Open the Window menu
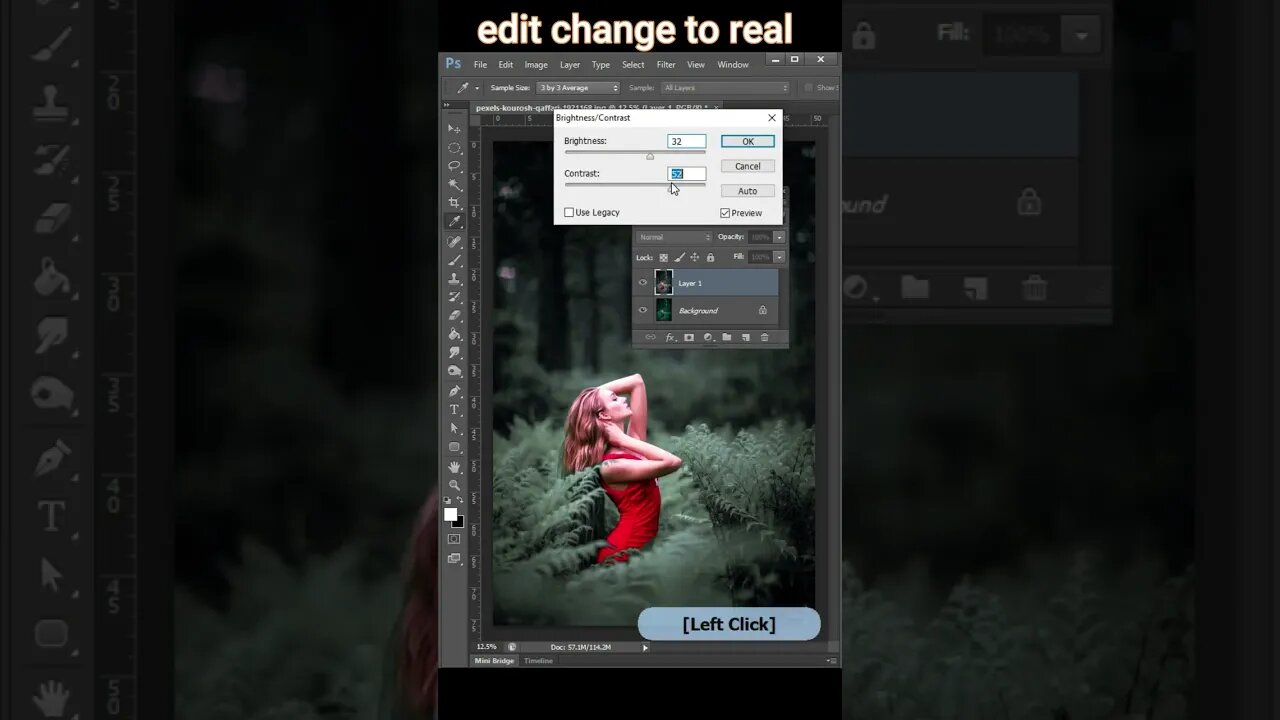1280x720 pixels. [x=733, y=65]
